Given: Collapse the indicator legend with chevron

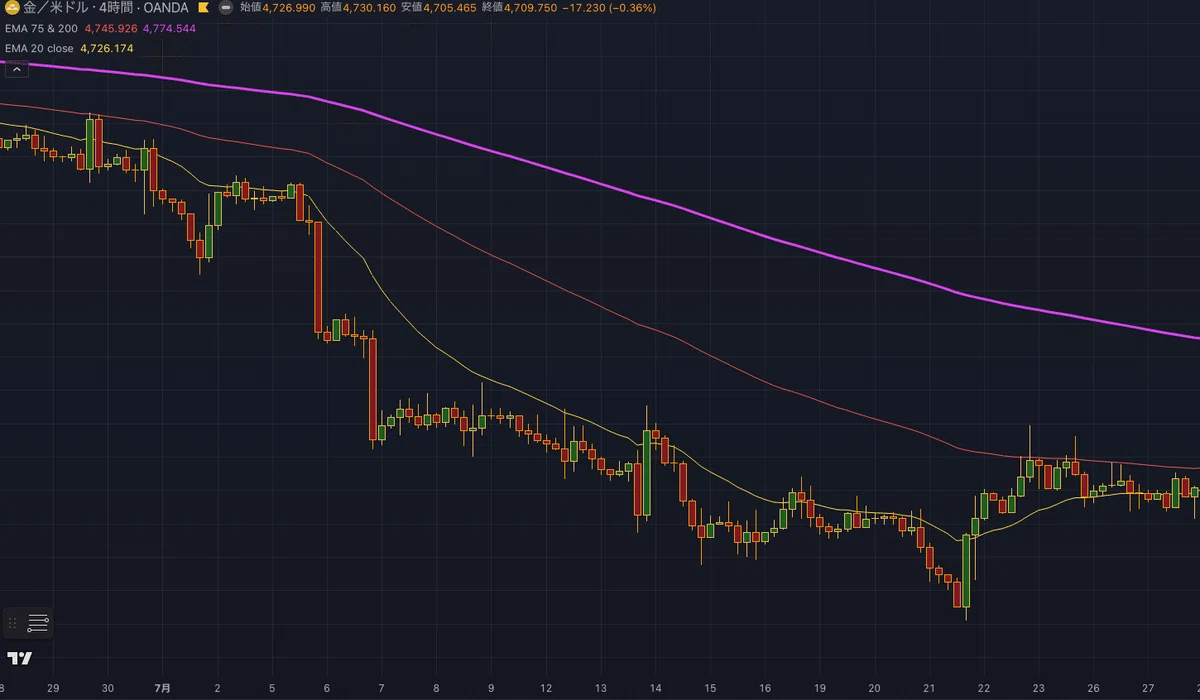Looking at the screenshot, I should coord(16,68).
